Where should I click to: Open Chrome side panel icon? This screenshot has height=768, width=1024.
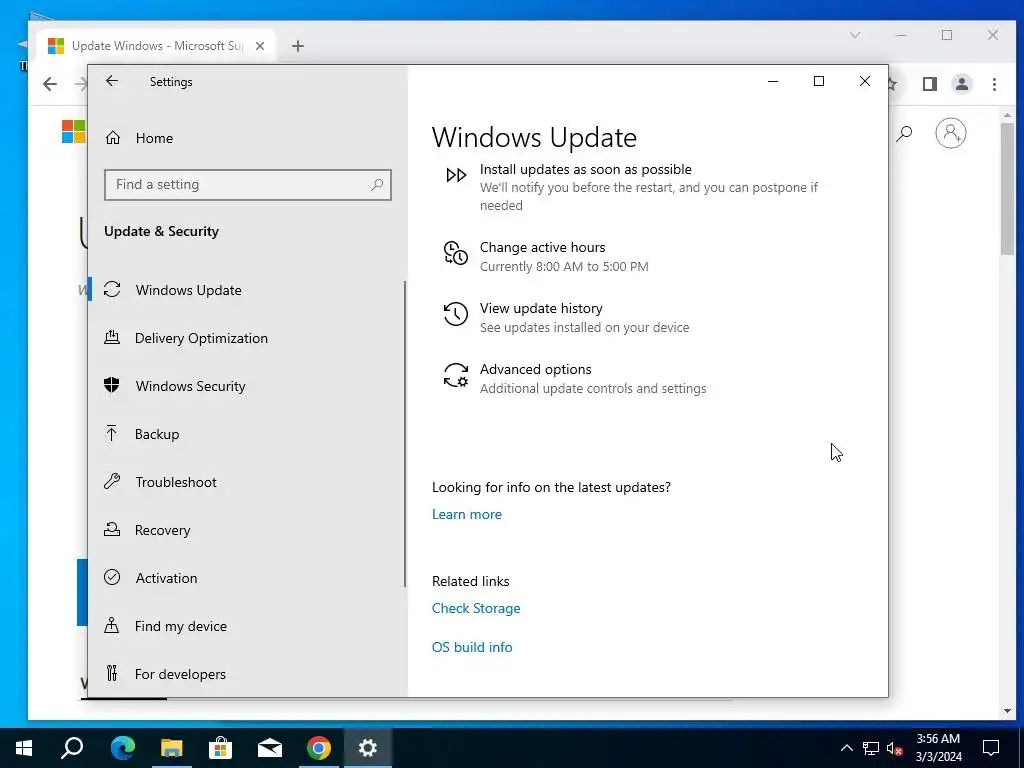pos(930,84)
